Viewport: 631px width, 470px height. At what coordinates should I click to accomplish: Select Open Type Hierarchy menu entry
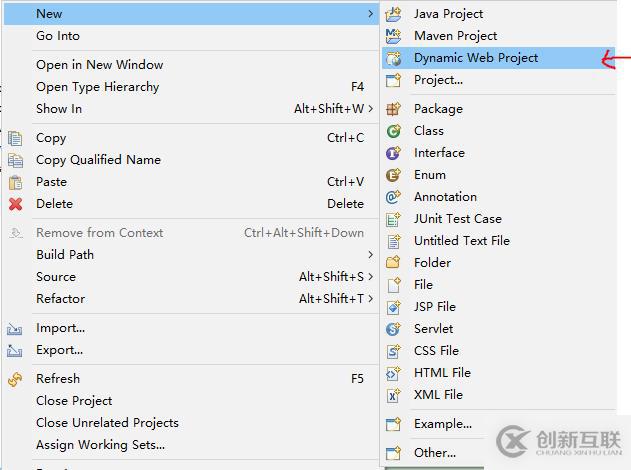97,87
